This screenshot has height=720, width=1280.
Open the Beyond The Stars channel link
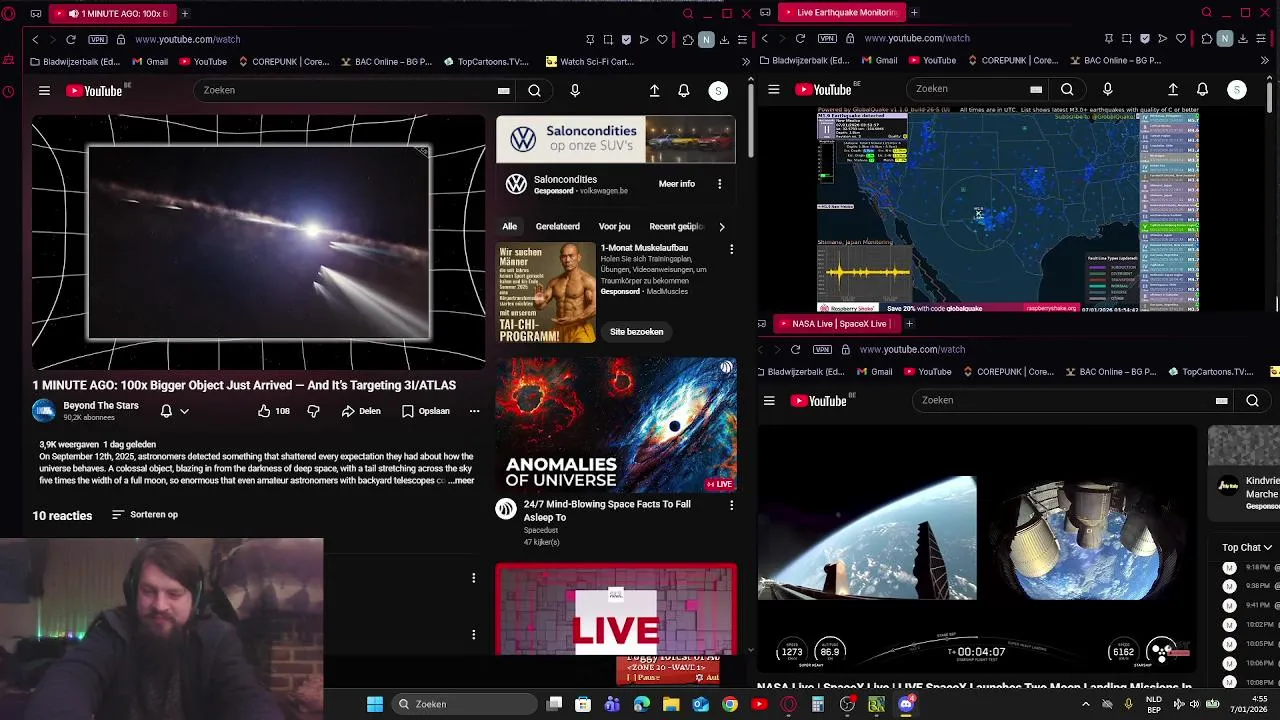[x=101, y=406]
